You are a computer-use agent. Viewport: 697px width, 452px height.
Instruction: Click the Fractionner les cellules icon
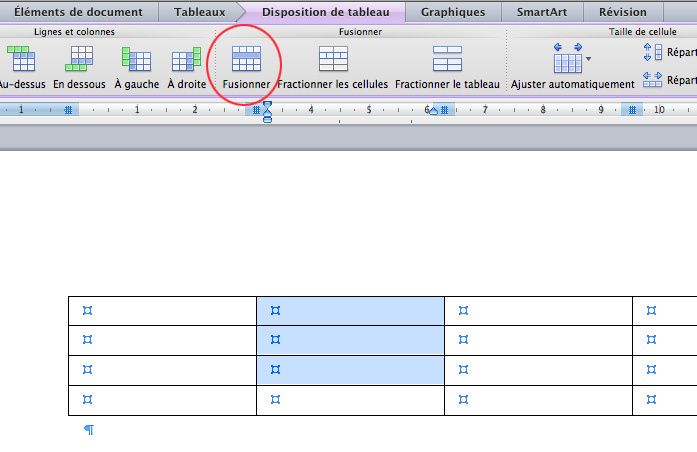(x=333, y=59)
